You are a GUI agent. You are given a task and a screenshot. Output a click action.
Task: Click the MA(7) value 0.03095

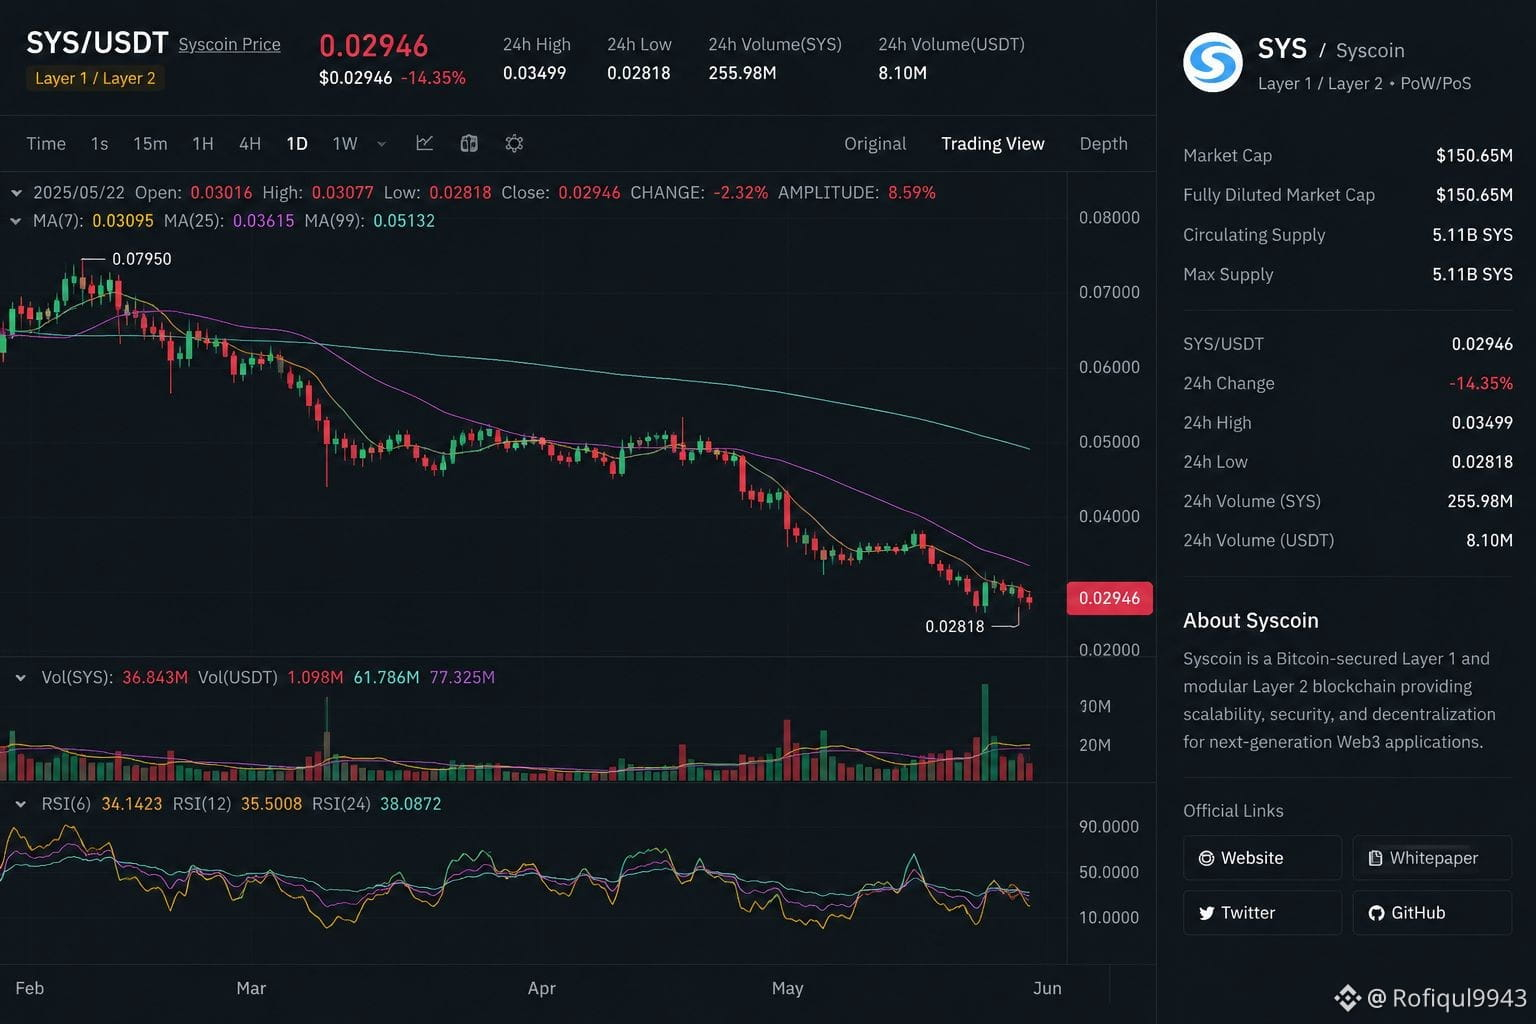(x=123, y=221)
